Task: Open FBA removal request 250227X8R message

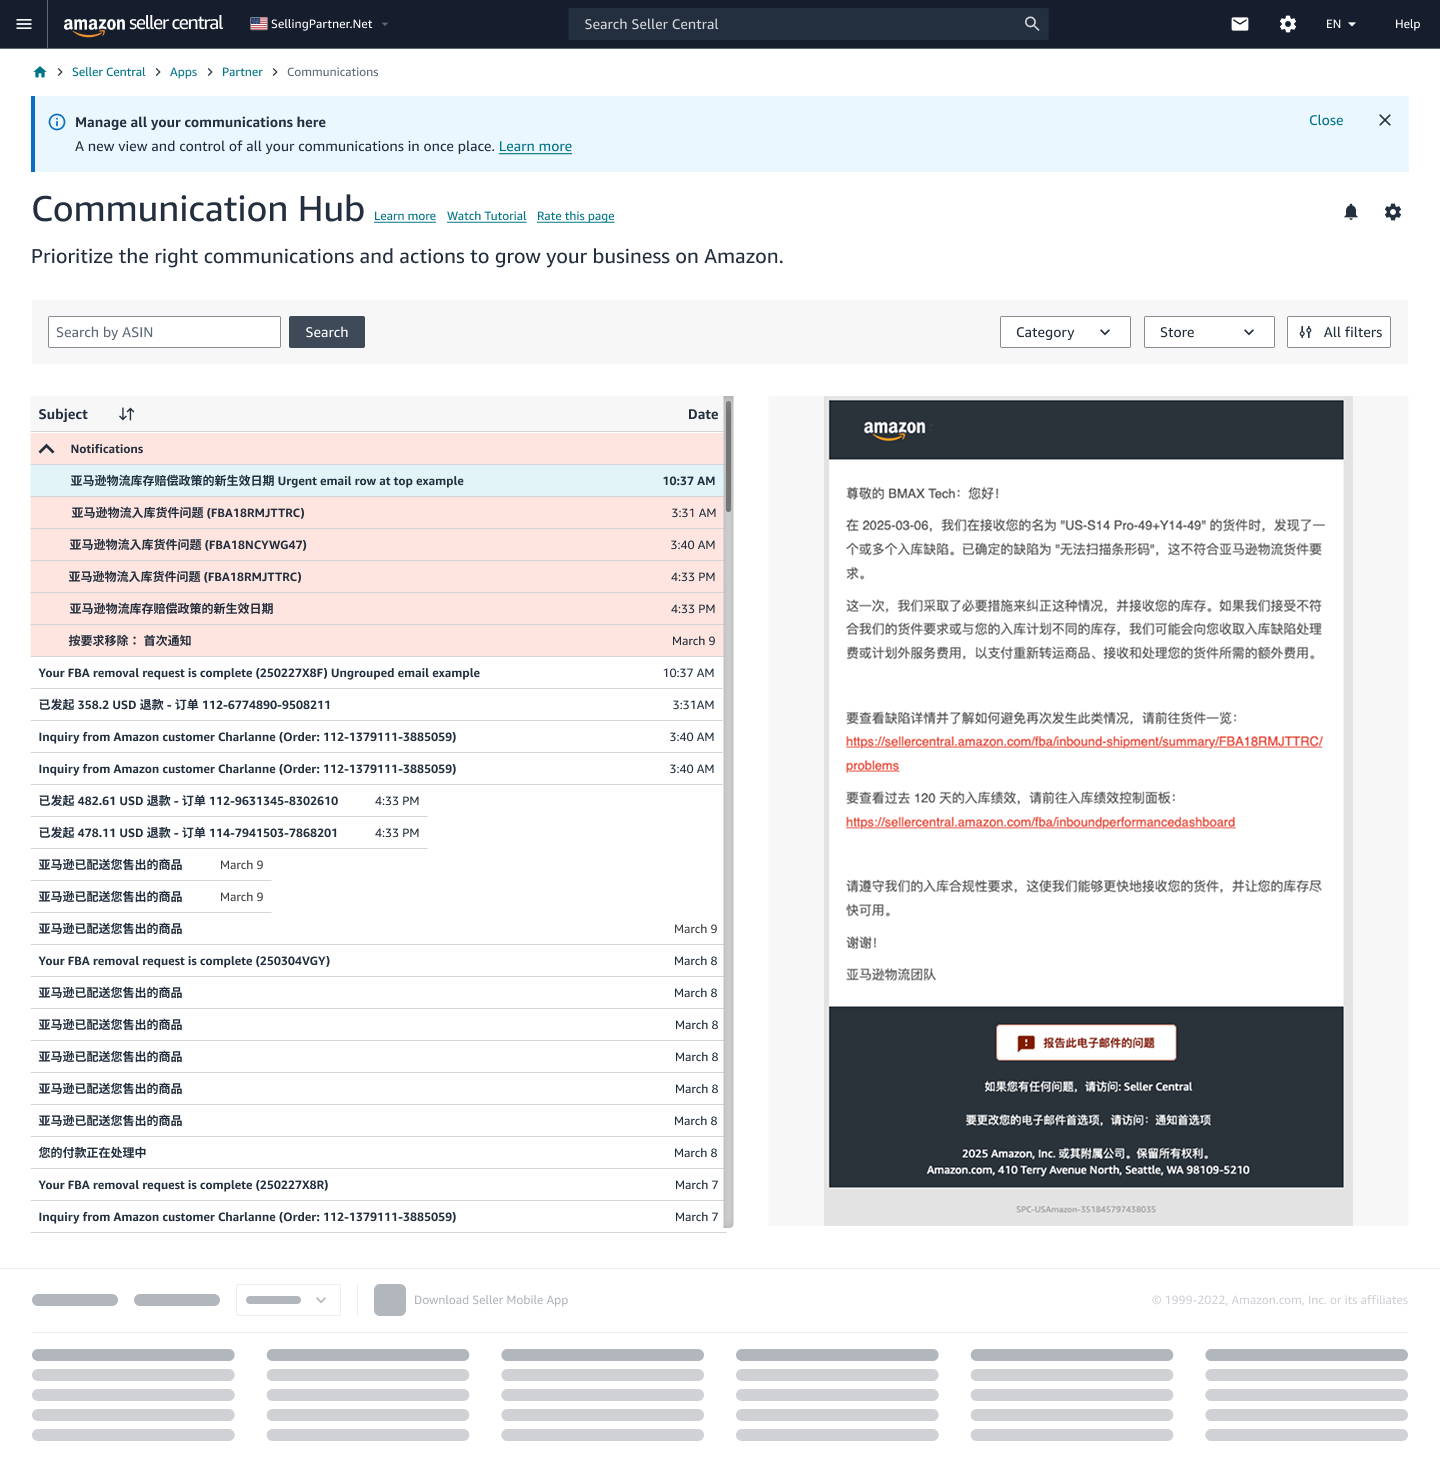Action: (x=377, y=1185)
